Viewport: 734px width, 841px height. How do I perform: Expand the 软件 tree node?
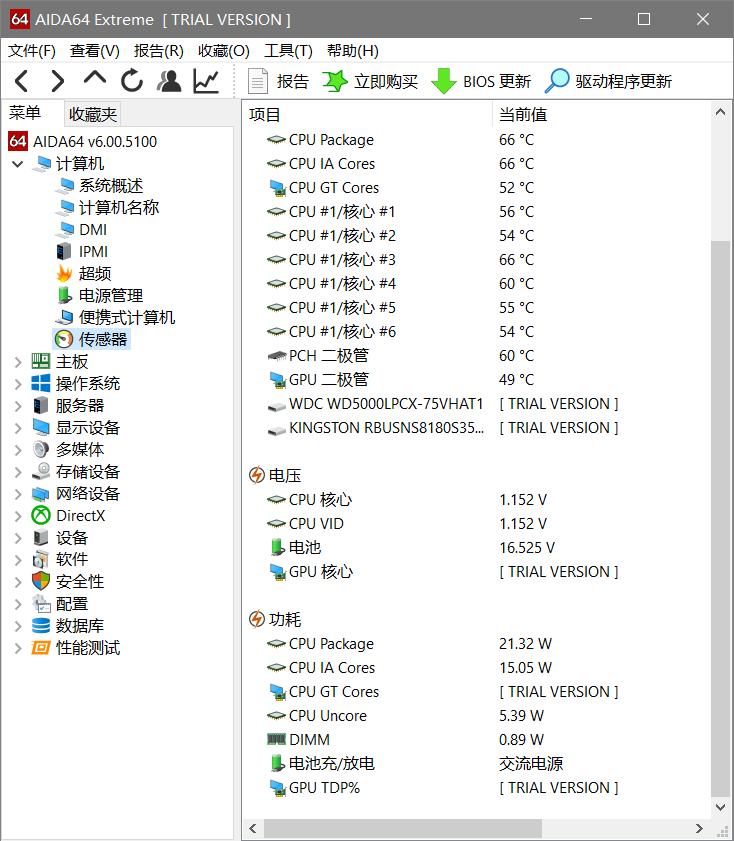18,560
